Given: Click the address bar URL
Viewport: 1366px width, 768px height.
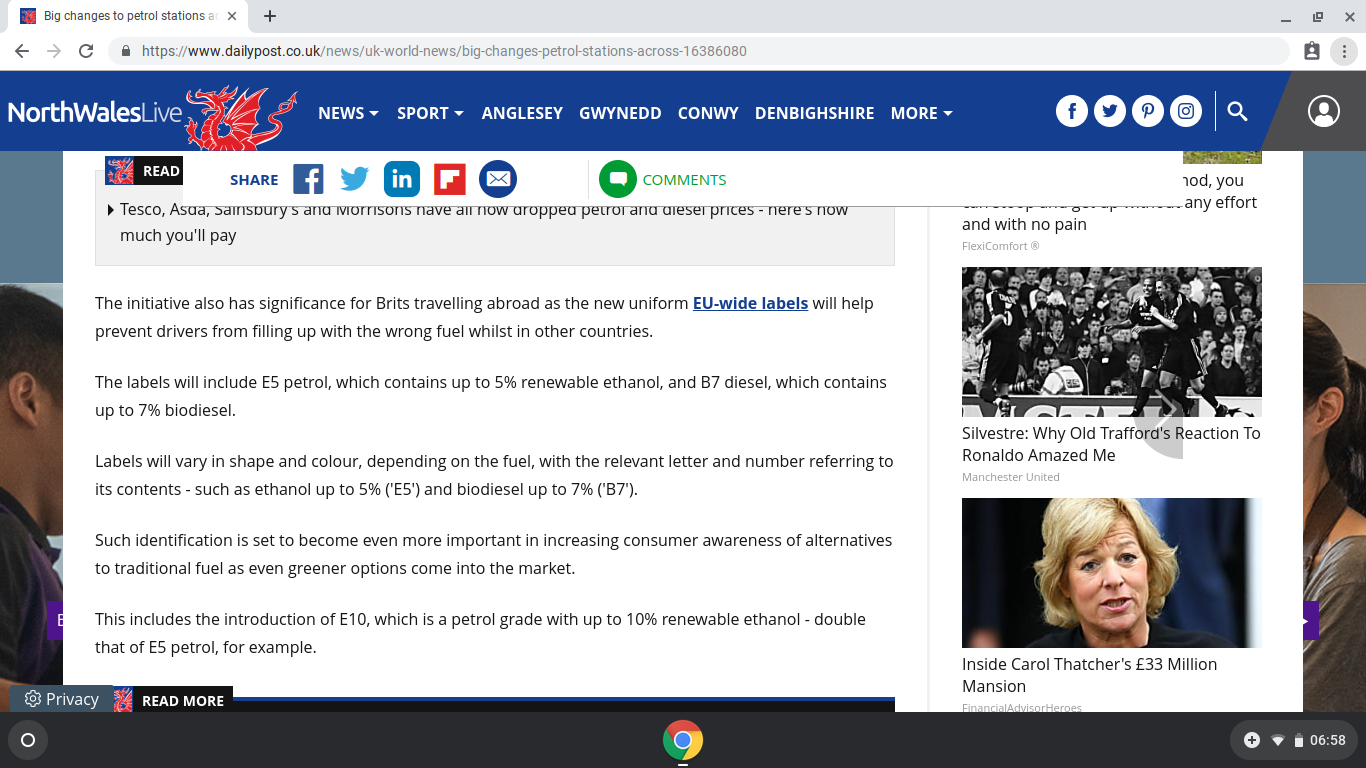Looking at the screenshot, I should [x=444, y=51].
